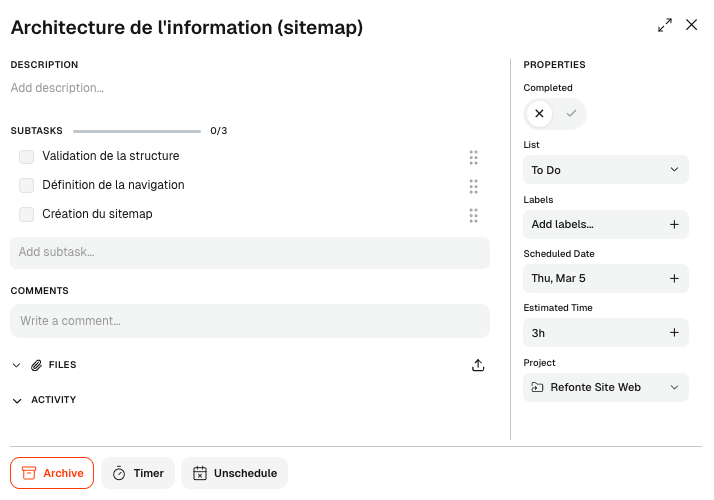Click drag handle for Création du sitemap

pos(473,215)
